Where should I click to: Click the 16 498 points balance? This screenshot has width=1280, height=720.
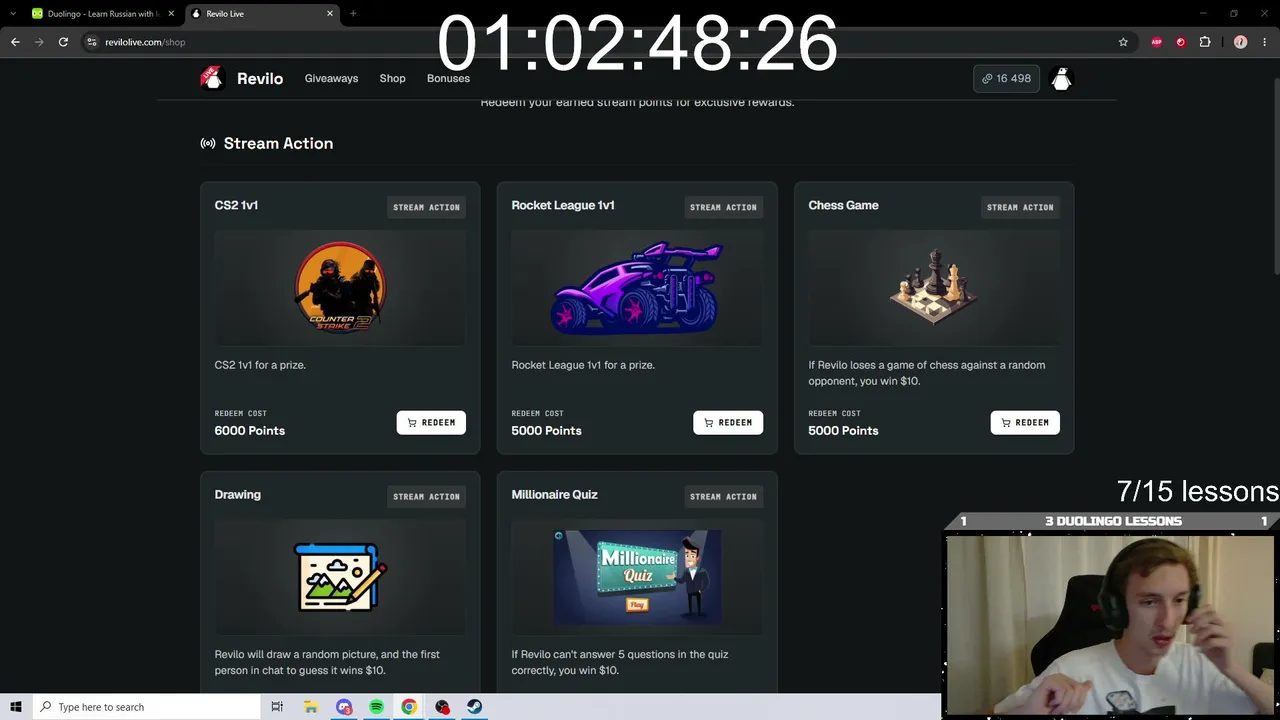[x=1006, y=79]
